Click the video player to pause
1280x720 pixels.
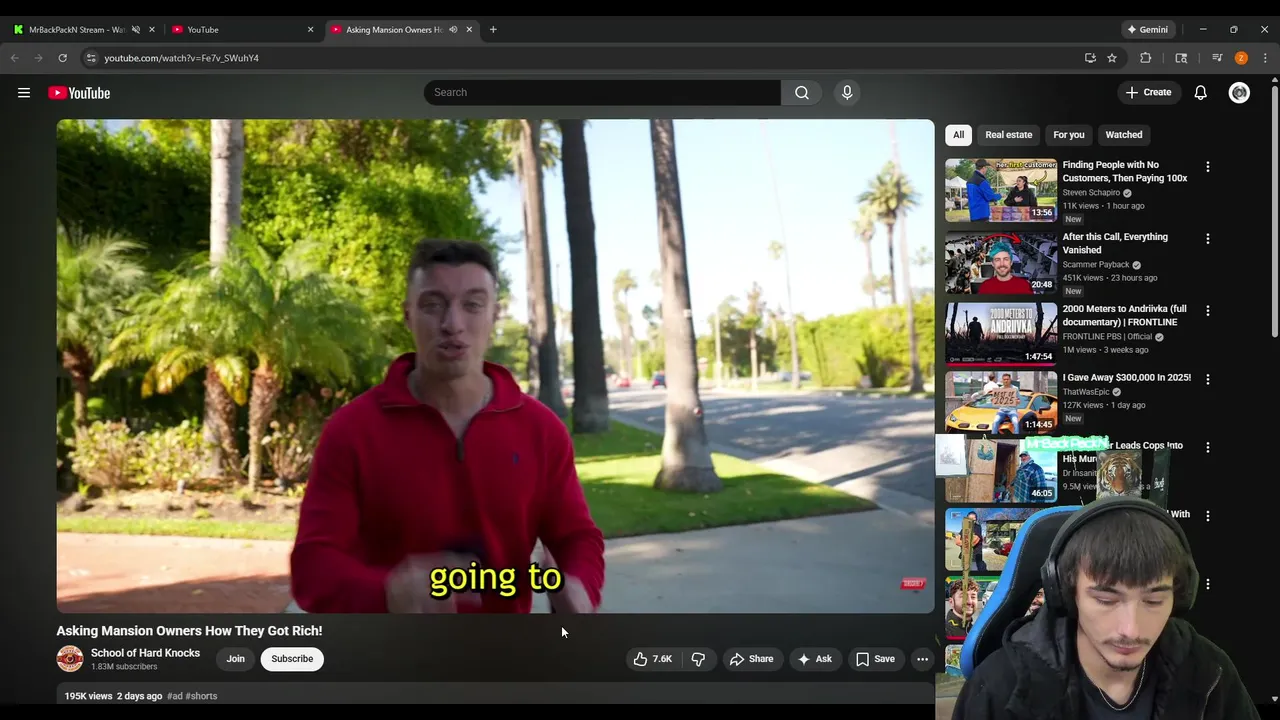pyautogui.click(x=495, y=366)
